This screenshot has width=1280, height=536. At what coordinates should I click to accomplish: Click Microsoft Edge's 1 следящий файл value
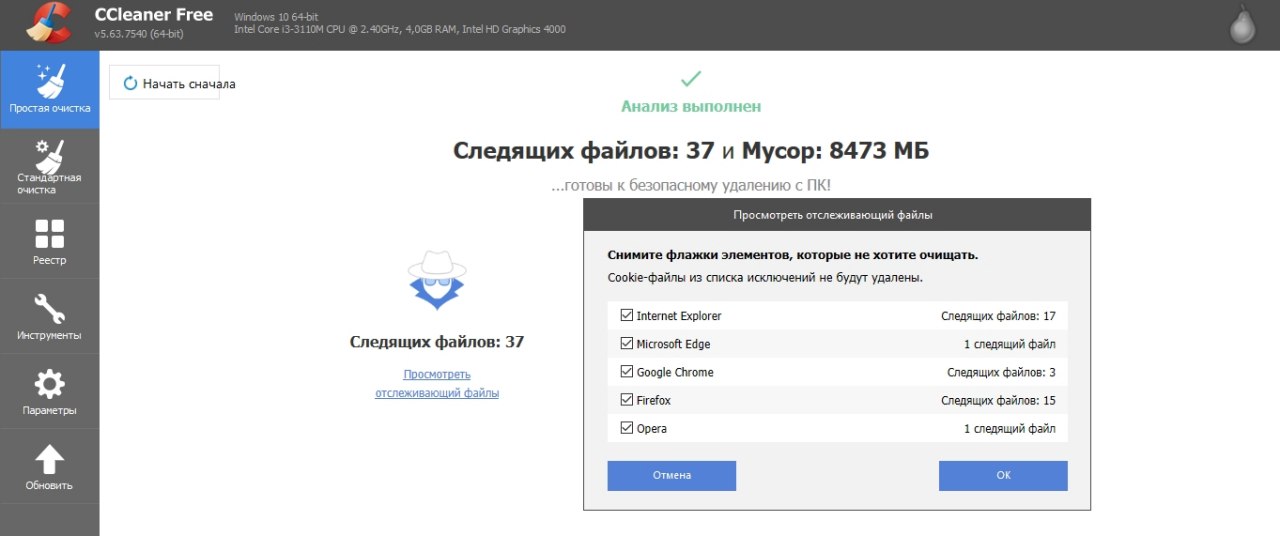[1010, 344]
